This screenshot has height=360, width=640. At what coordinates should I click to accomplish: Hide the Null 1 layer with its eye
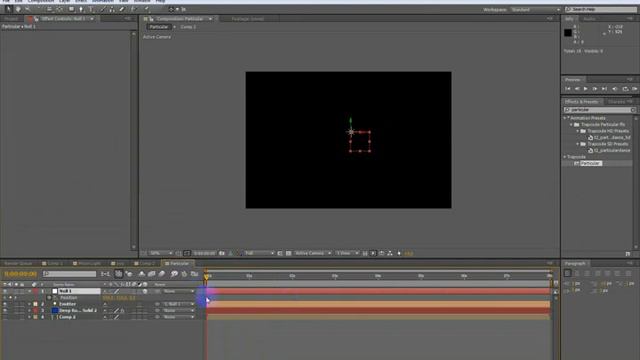5,291
